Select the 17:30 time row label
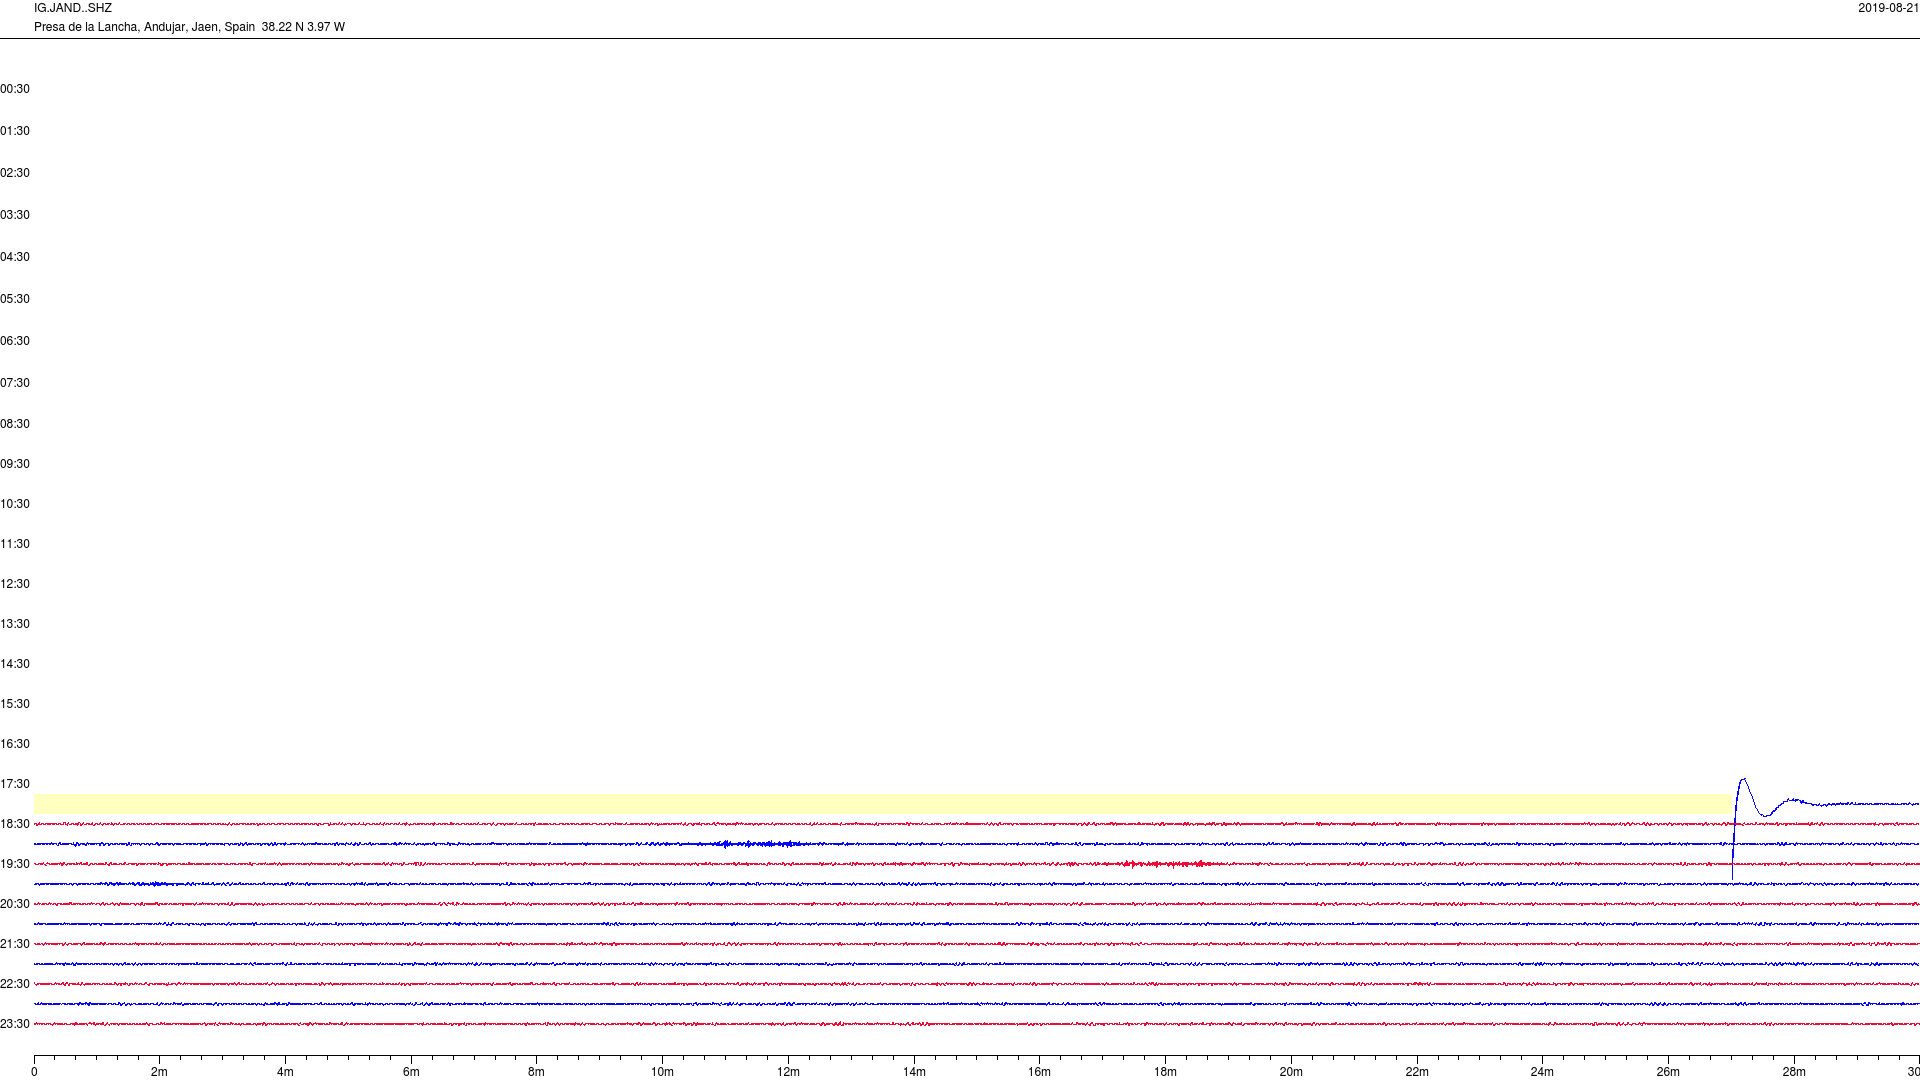The height and width of the screenshot is (1080, 1920). tap(15, 784)
